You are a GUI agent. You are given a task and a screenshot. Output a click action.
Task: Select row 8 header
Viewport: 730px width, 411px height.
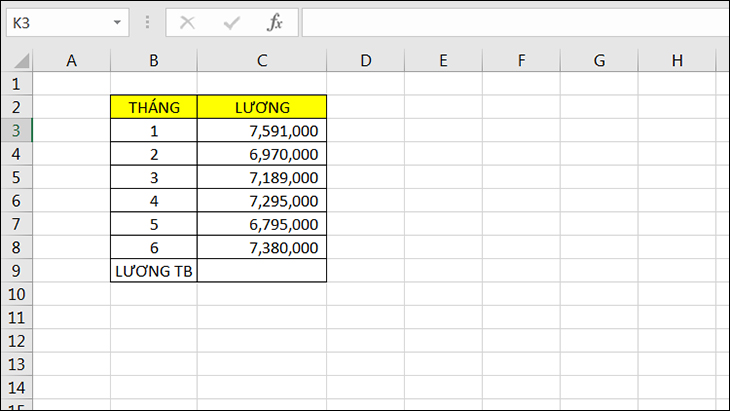17,247
